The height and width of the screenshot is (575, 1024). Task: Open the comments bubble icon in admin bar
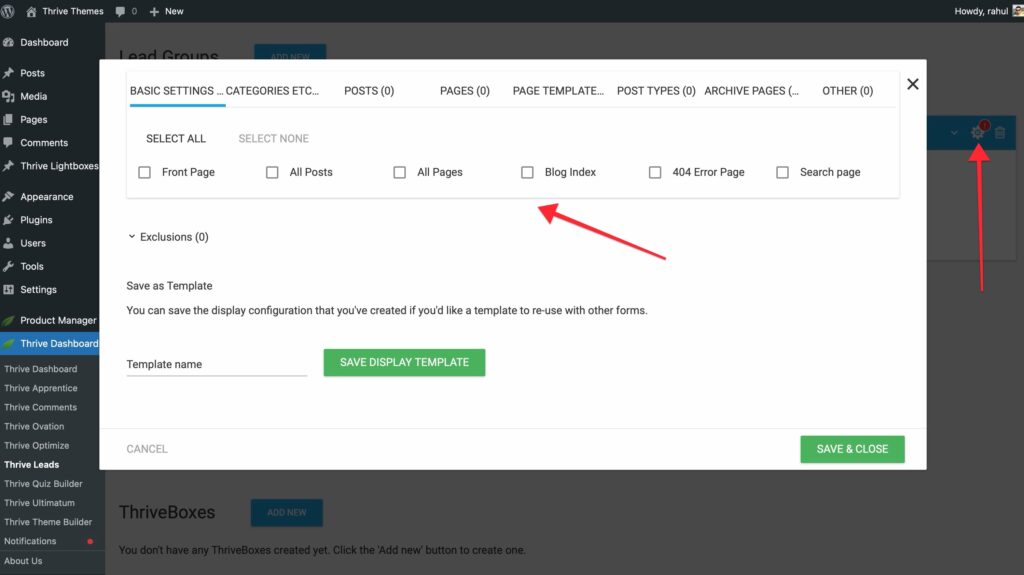point(122,11)
